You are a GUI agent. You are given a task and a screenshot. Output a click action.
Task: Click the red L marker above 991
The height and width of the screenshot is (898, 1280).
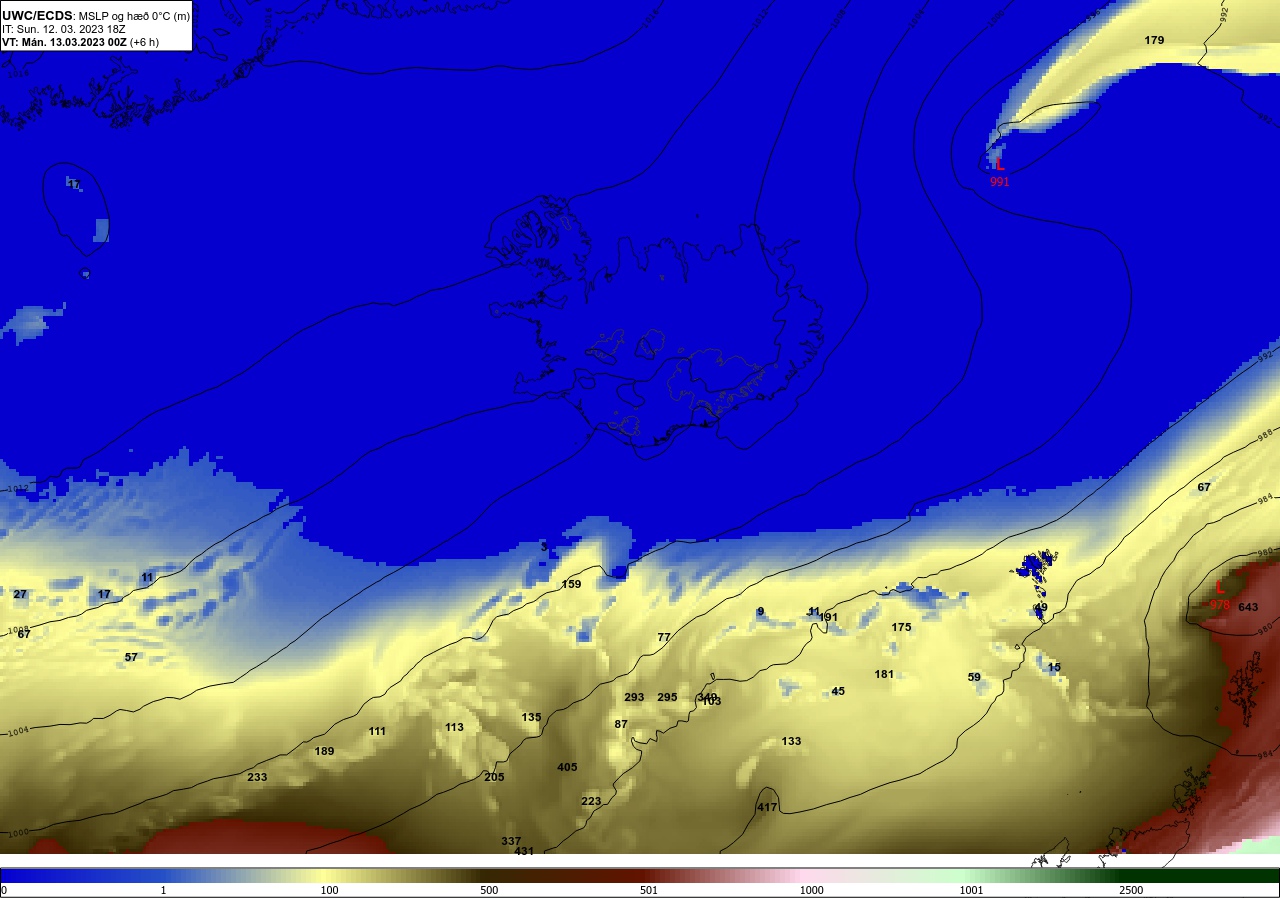point(999,166)
